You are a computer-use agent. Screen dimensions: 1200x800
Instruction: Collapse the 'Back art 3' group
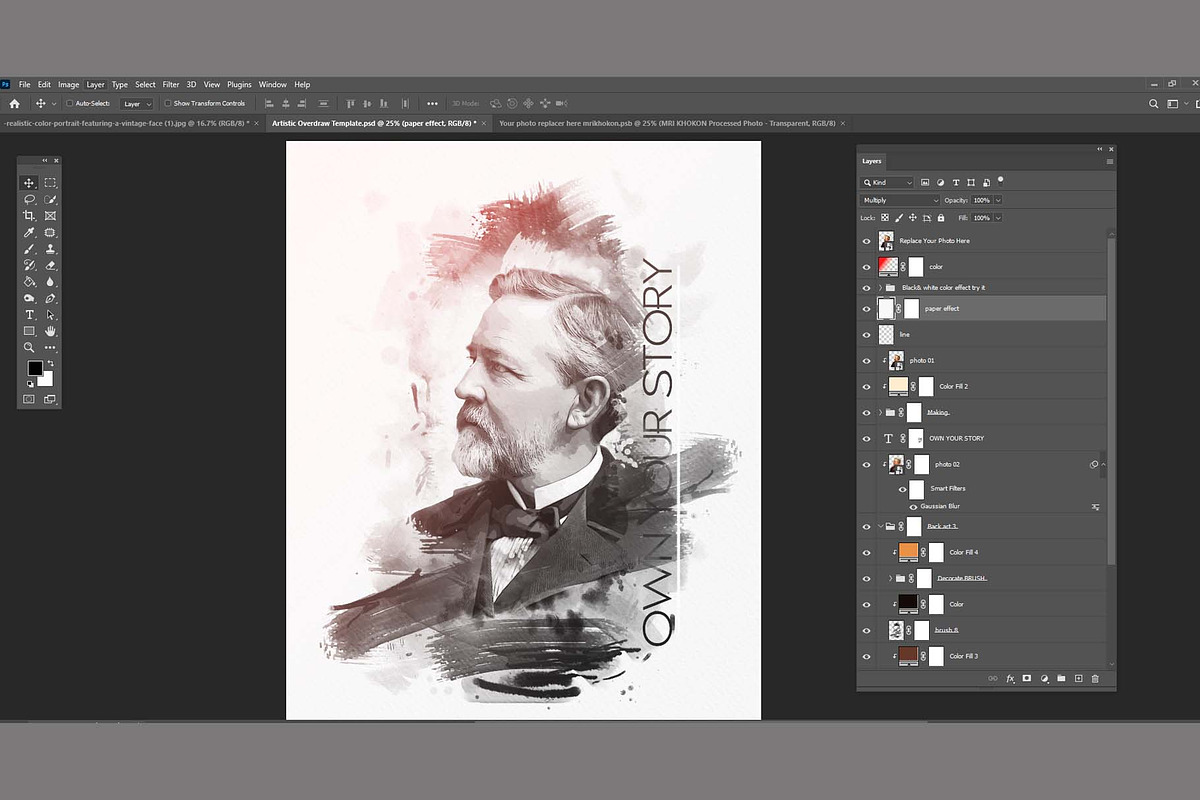(880, 526)
